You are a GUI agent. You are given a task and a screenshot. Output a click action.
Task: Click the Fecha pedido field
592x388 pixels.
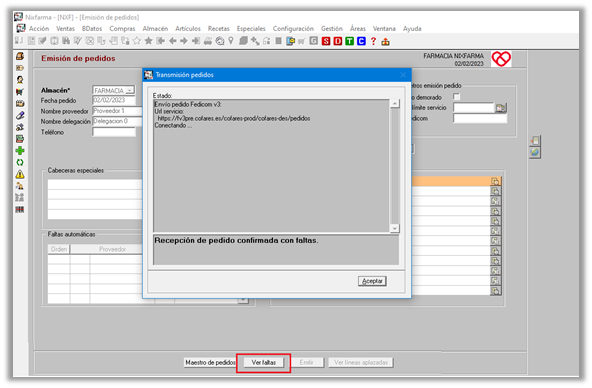[114, 100]
